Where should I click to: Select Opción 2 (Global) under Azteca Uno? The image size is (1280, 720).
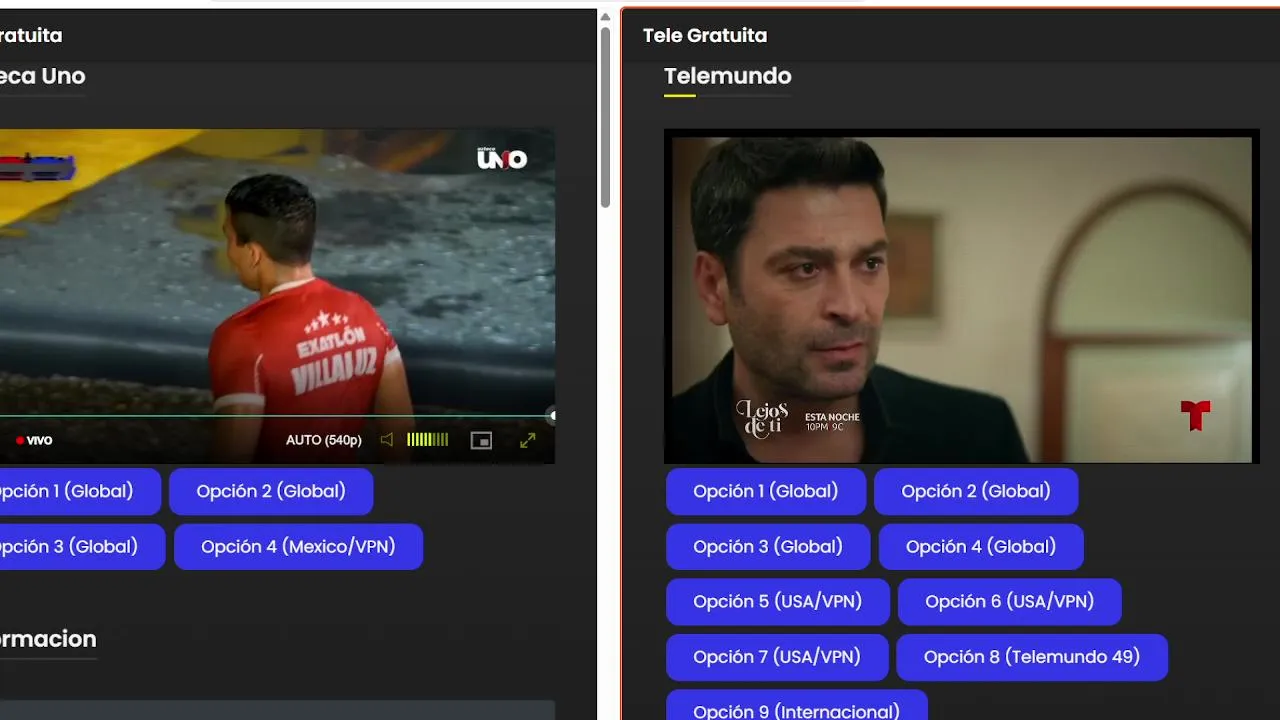(271, 491)
